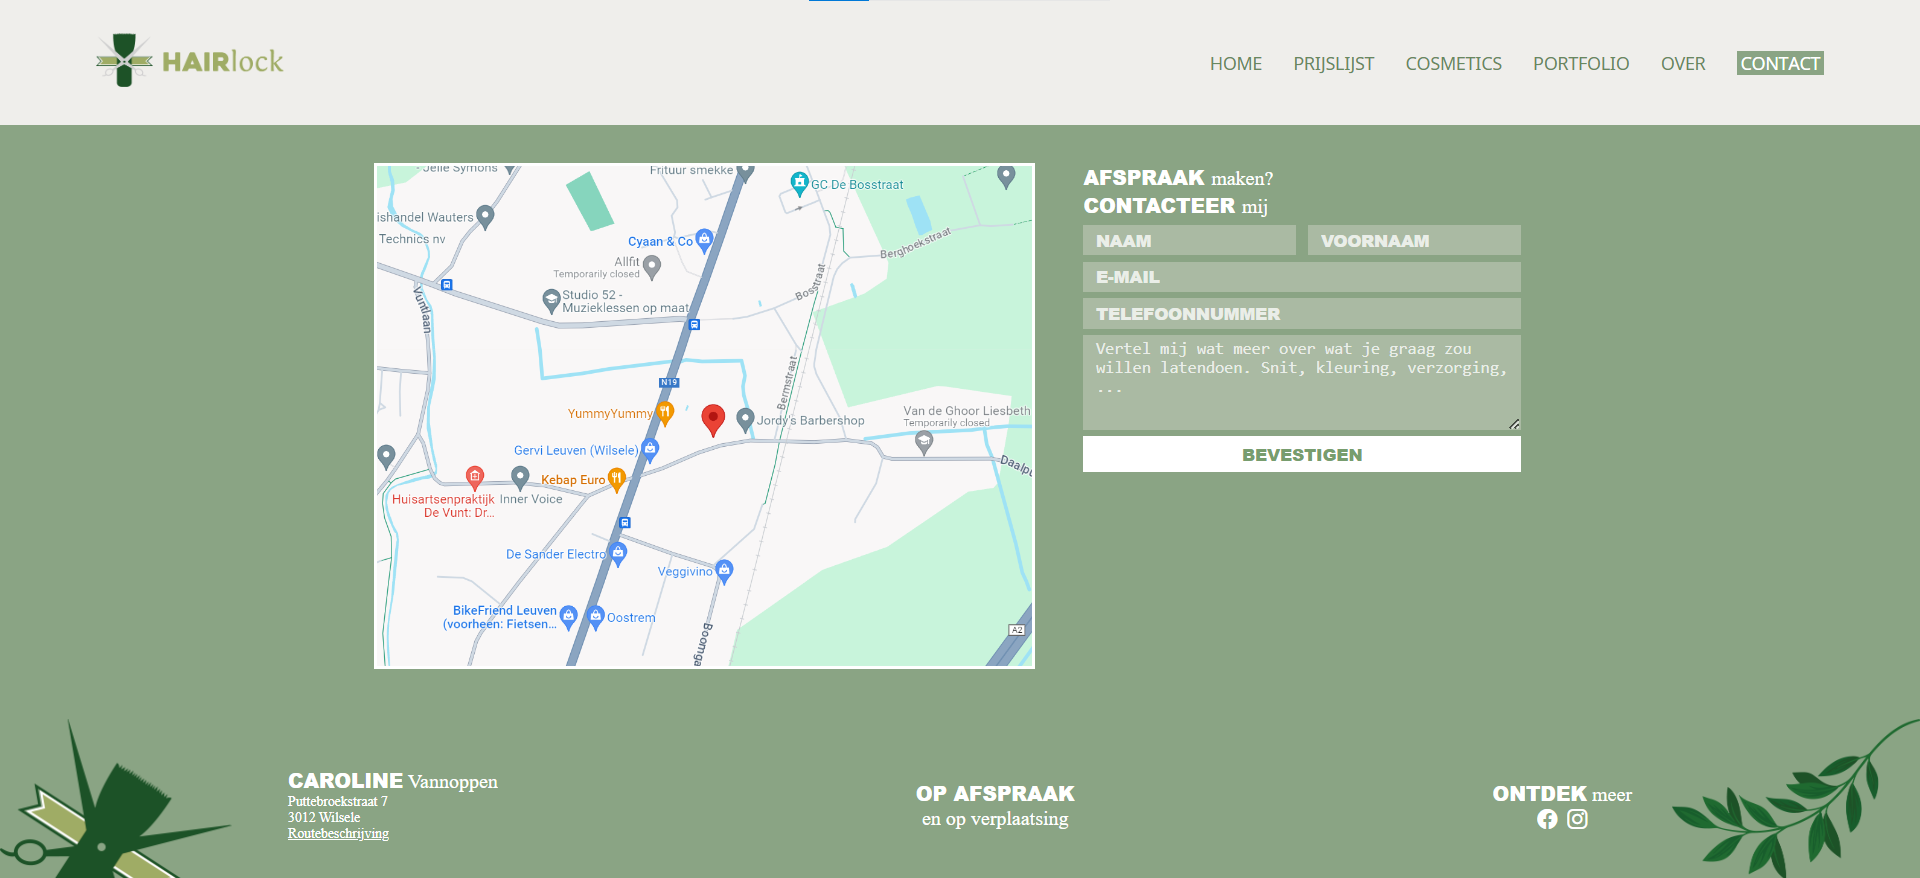Select Veggivino shop pin on map
Screen dimensions: 1920x878
tap(724, 572)
